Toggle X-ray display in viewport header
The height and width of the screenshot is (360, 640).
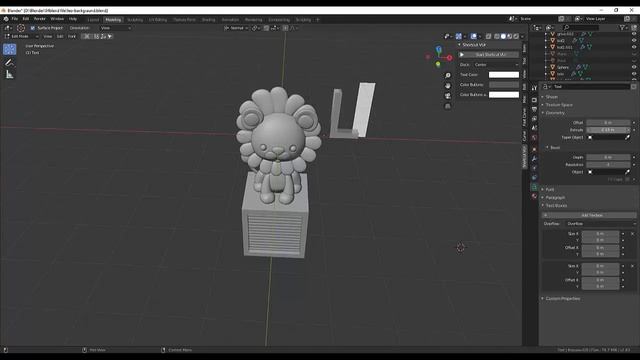(488, 36)
